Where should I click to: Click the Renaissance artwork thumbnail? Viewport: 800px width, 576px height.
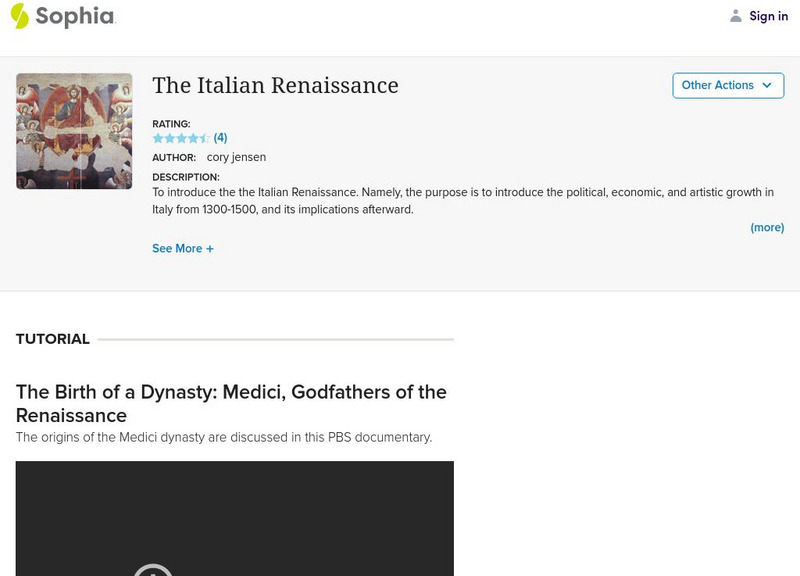pyautogui.click(x=75, y=130)
